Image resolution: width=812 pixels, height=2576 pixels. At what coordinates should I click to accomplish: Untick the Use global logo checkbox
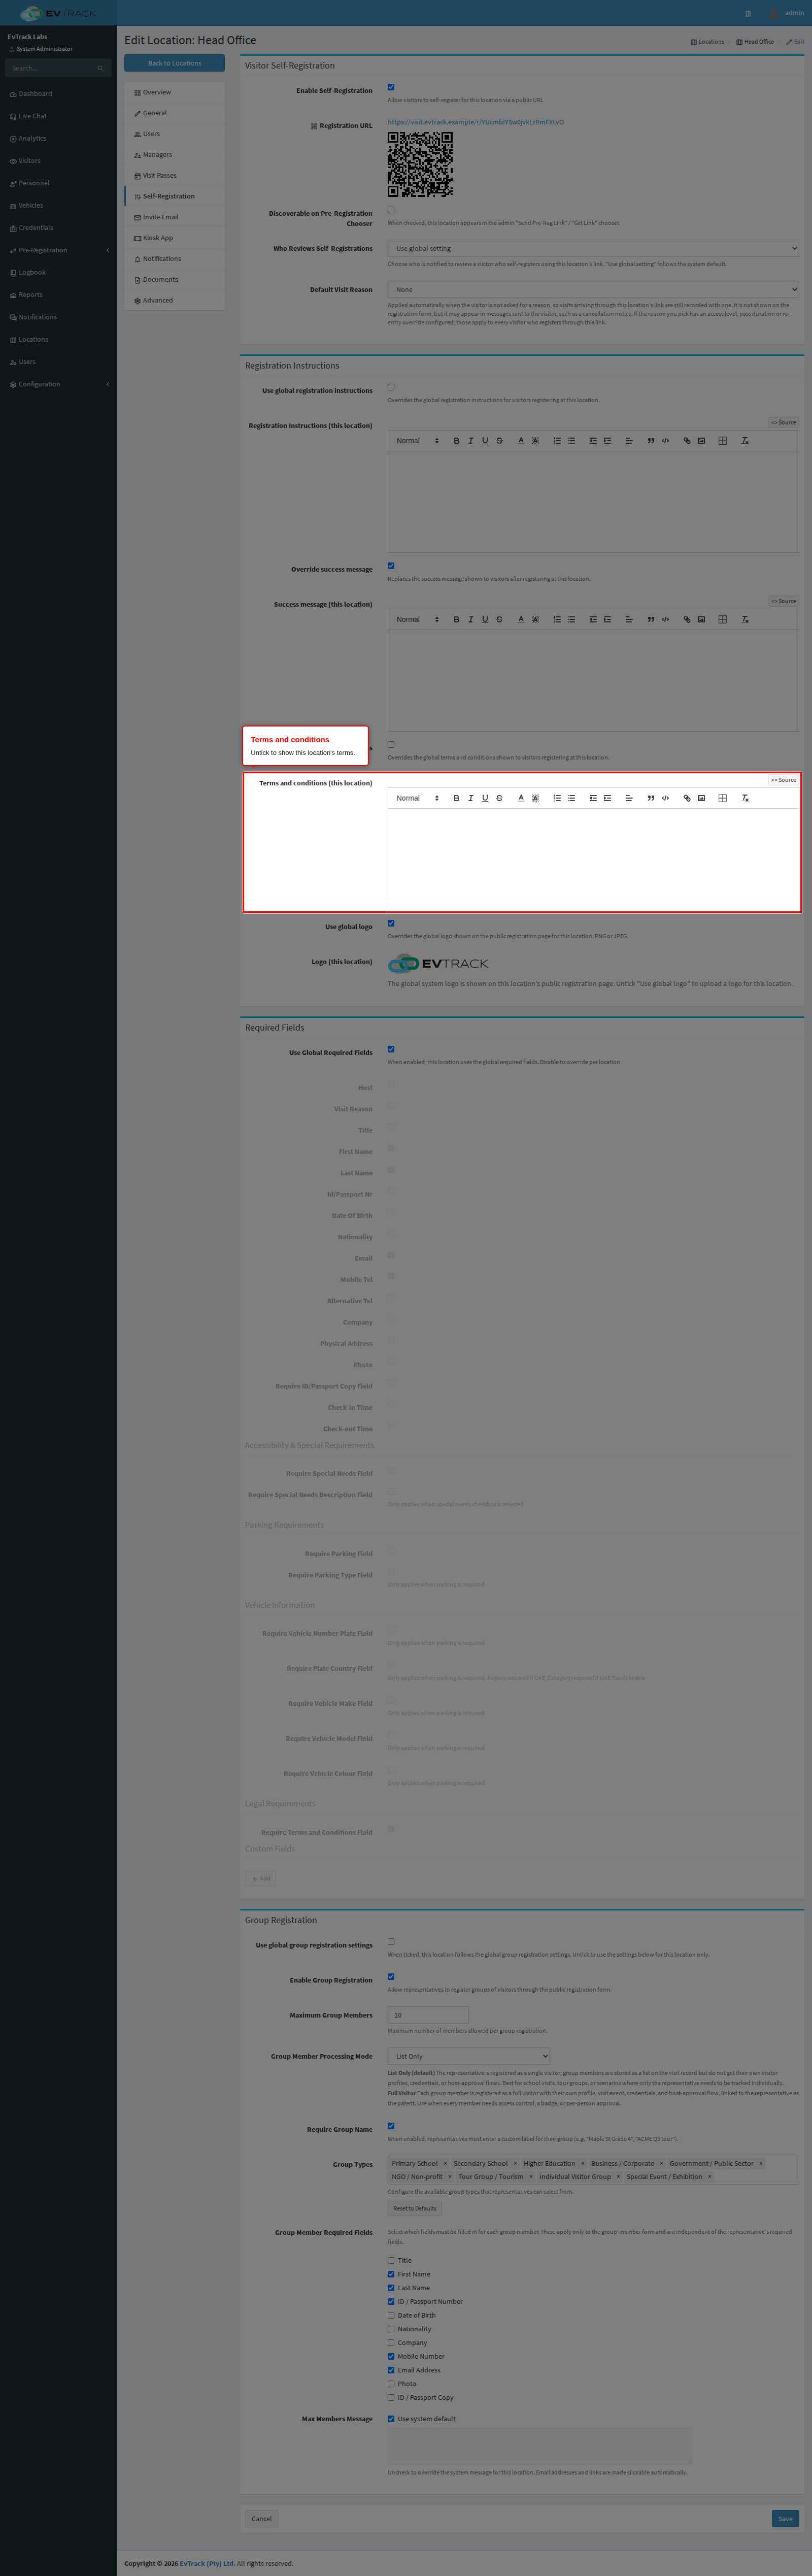pyautogui.click(x=391, y=923)
